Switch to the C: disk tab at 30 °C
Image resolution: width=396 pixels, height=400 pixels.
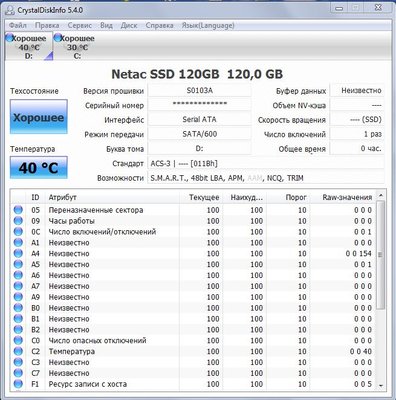point(77,46)
